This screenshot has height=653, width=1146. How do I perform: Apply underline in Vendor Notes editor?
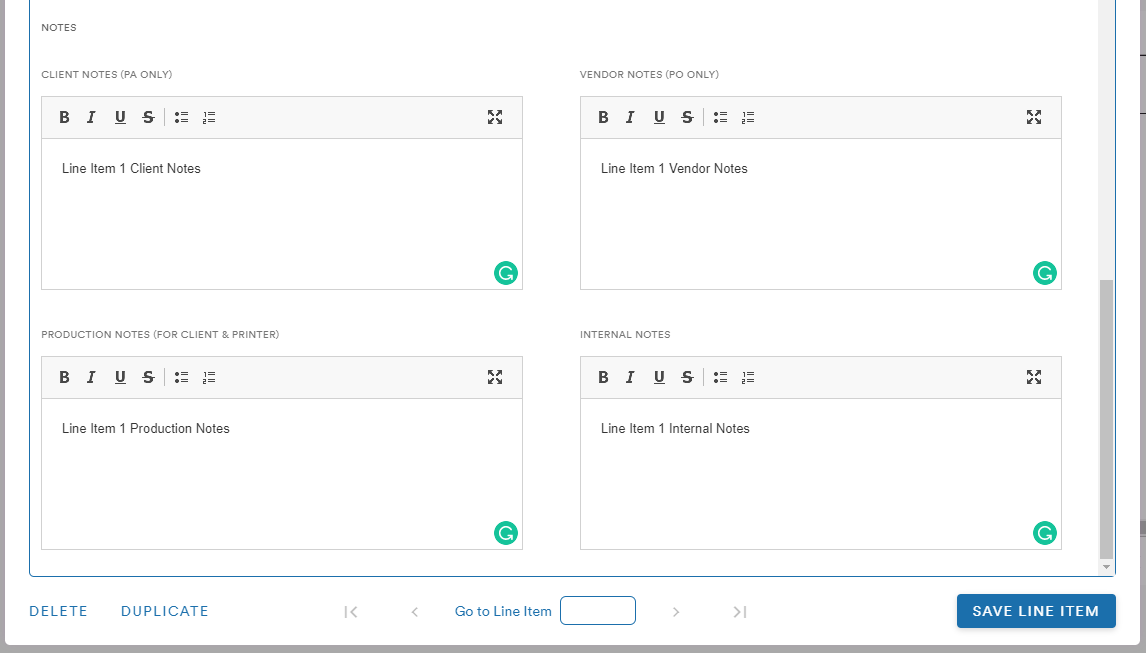coord(659,117)
